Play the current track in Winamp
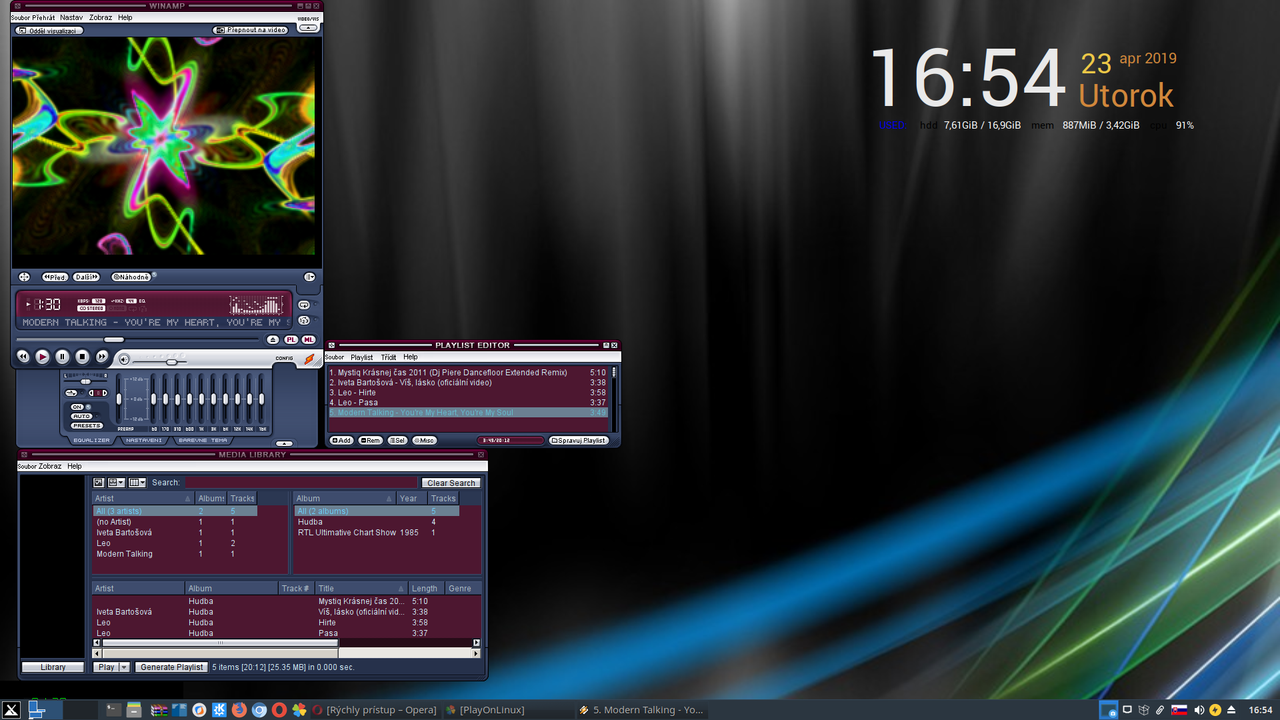 [x=42, y=357]
